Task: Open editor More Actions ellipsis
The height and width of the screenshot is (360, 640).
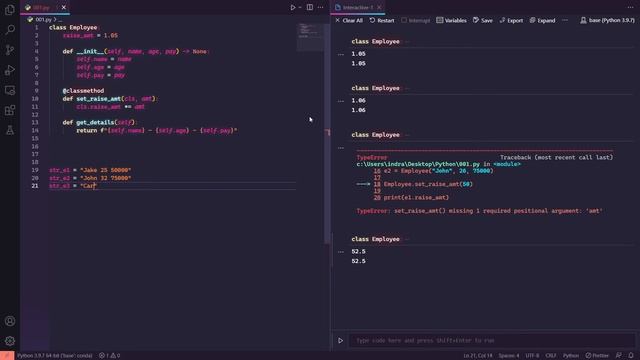Action: [x=320, y=7]
